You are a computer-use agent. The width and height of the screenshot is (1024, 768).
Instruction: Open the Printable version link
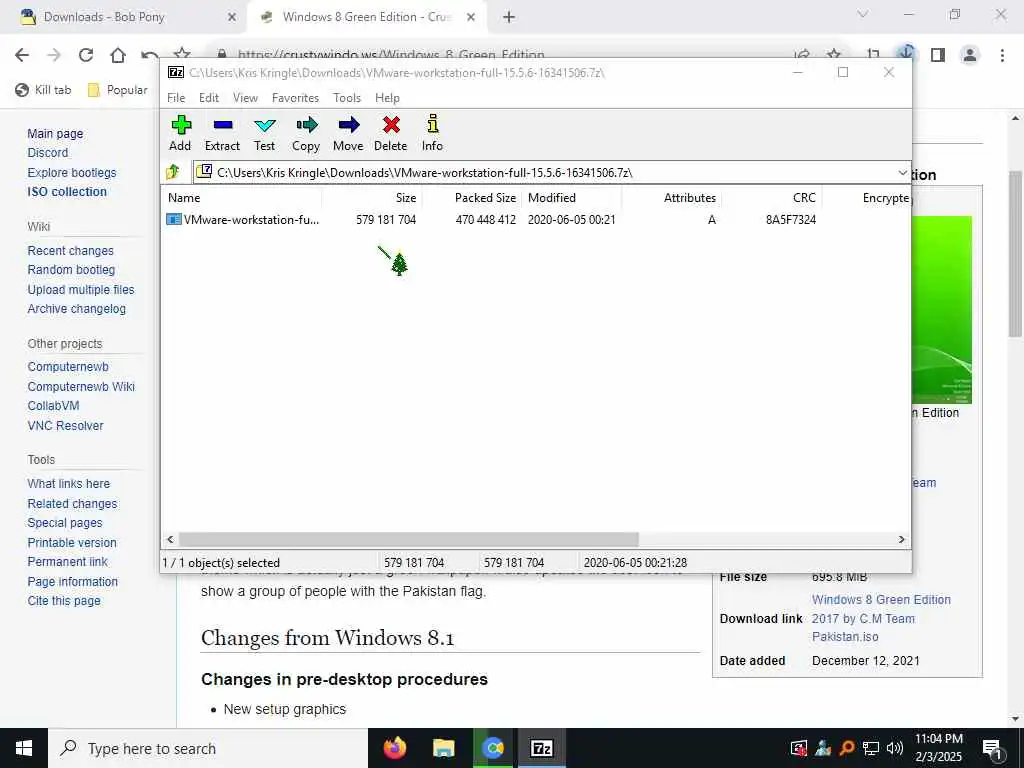coord(72,543)
